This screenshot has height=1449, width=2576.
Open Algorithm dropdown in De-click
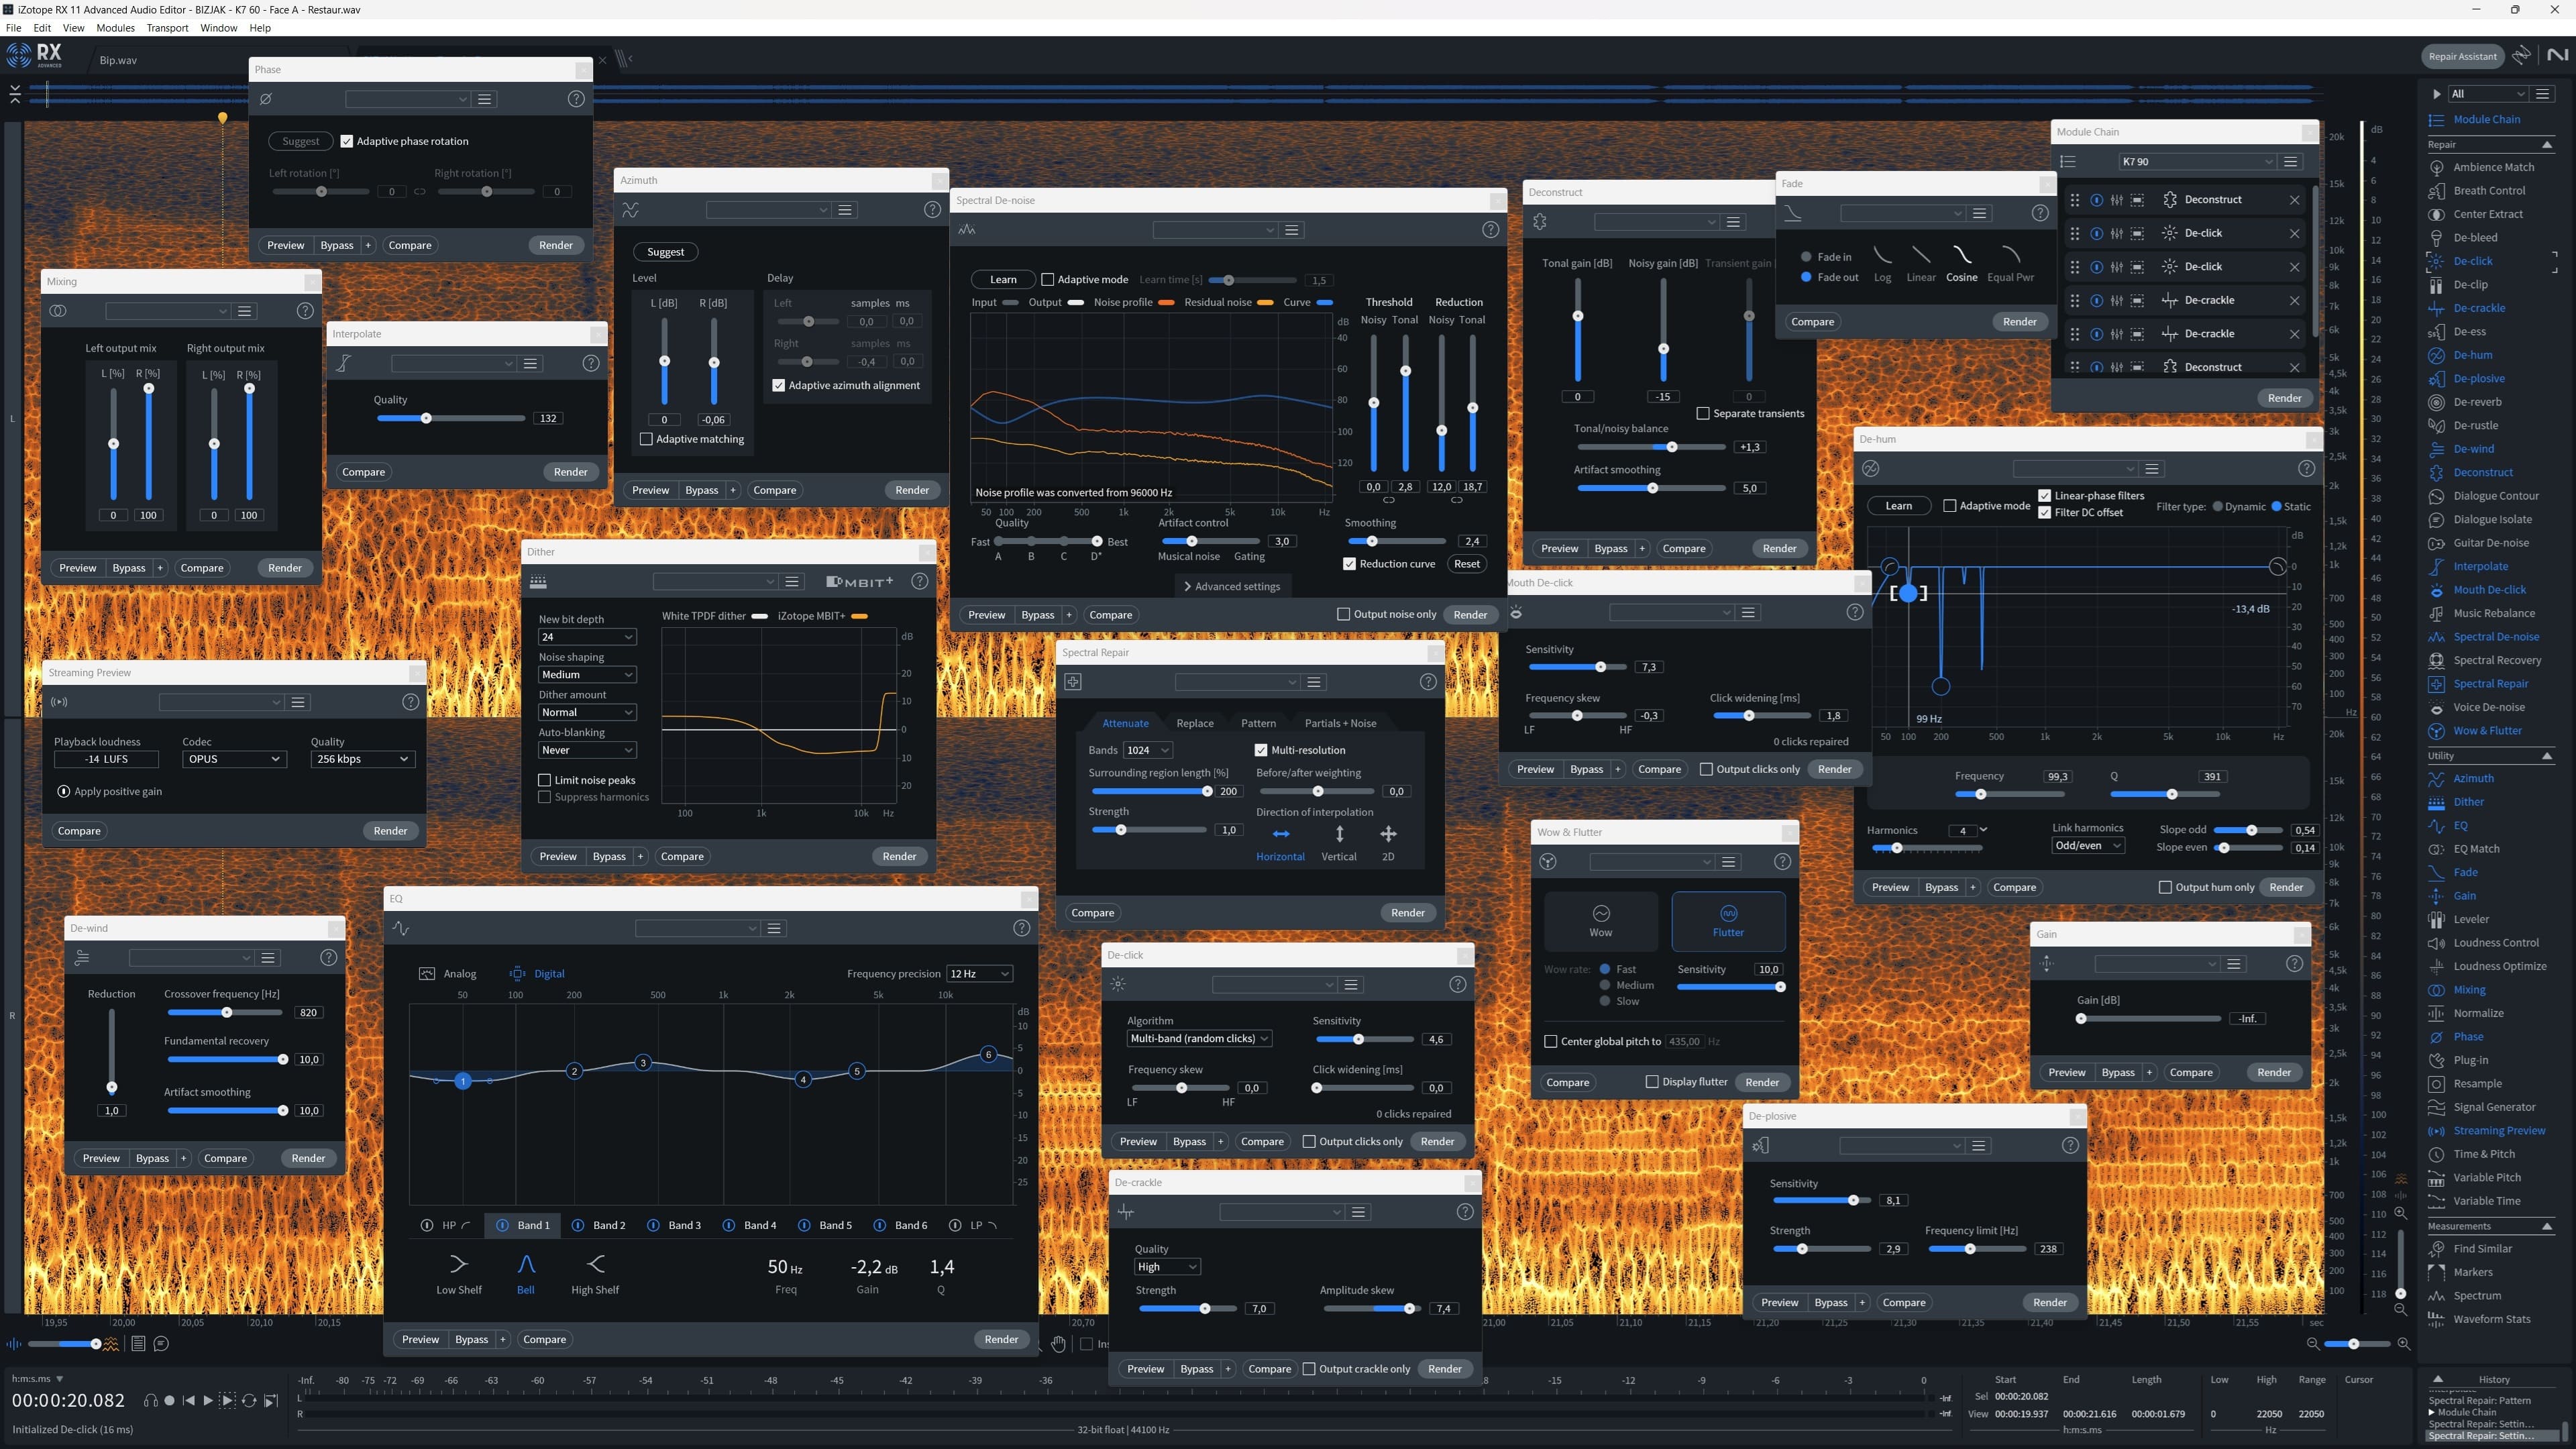coord(1199,1039)
